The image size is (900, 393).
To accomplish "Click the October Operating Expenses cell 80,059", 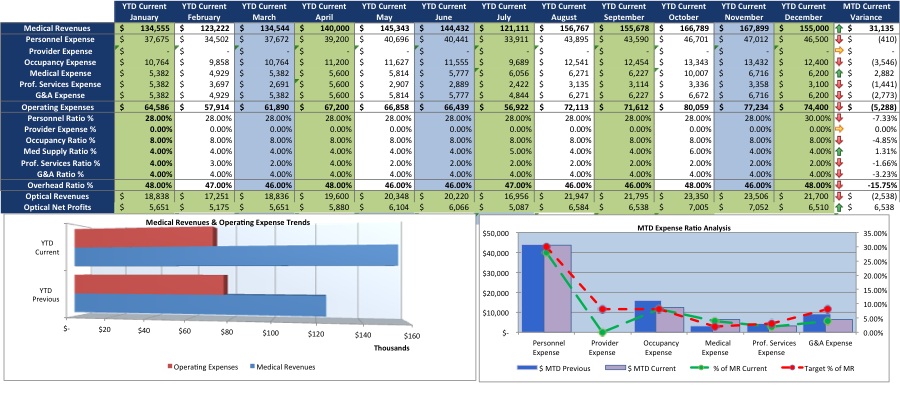I will click(685, 107).
